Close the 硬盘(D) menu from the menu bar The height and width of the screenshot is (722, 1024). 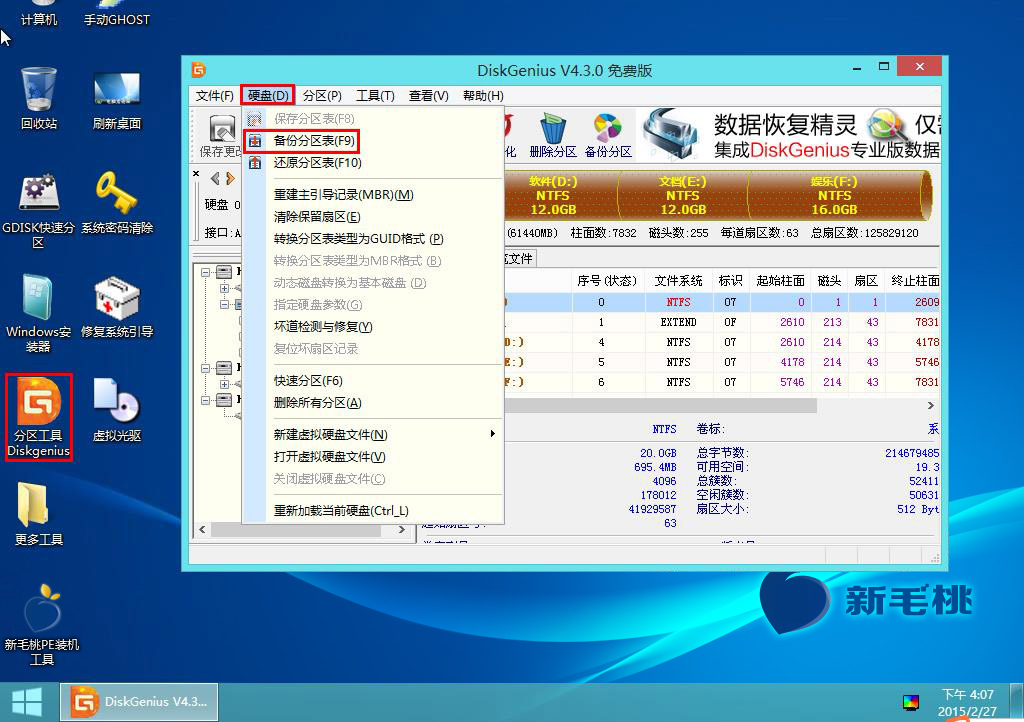268,96
